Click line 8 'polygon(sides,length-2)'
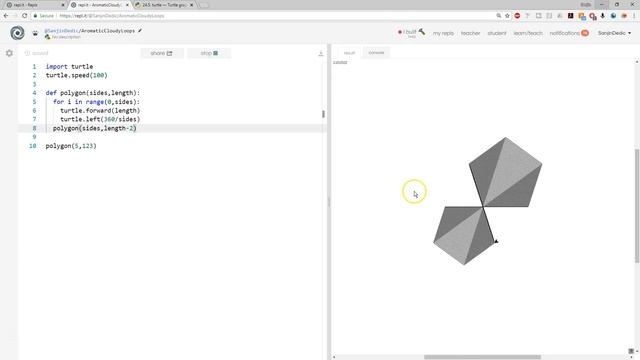The height and width of the screenshot is (360, 640). point(94,128)
